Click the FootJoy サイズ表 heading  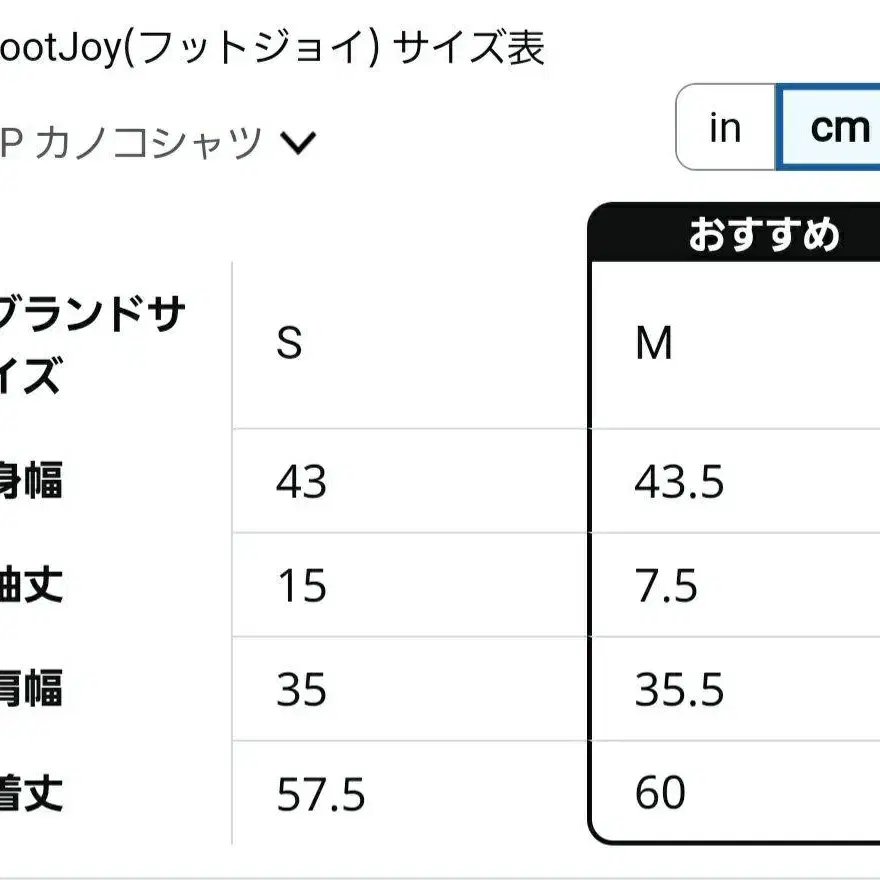pyautogui.click(x=272, y=49)
